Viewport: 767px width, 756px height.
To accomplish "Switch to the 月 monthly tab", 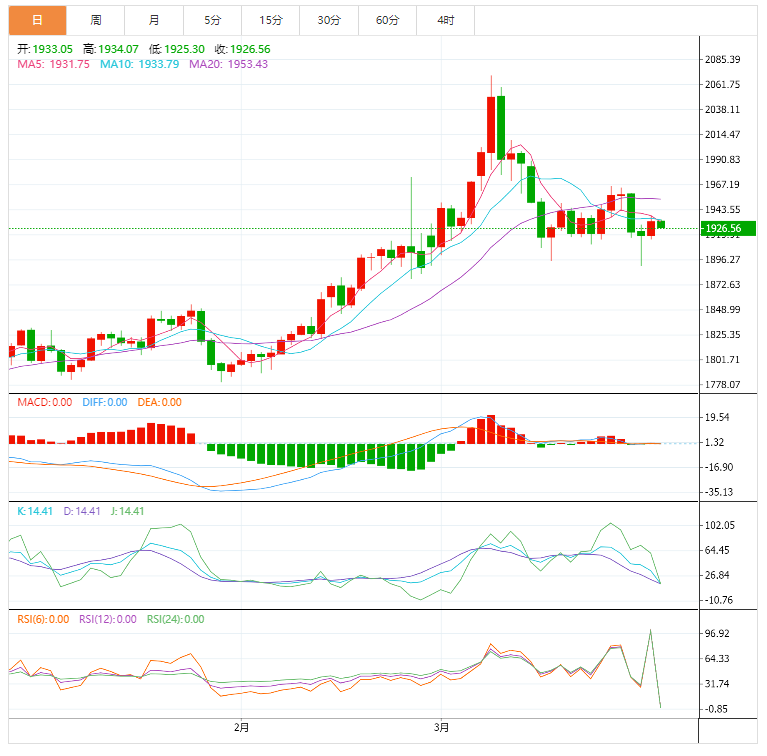I will [154, 20].
